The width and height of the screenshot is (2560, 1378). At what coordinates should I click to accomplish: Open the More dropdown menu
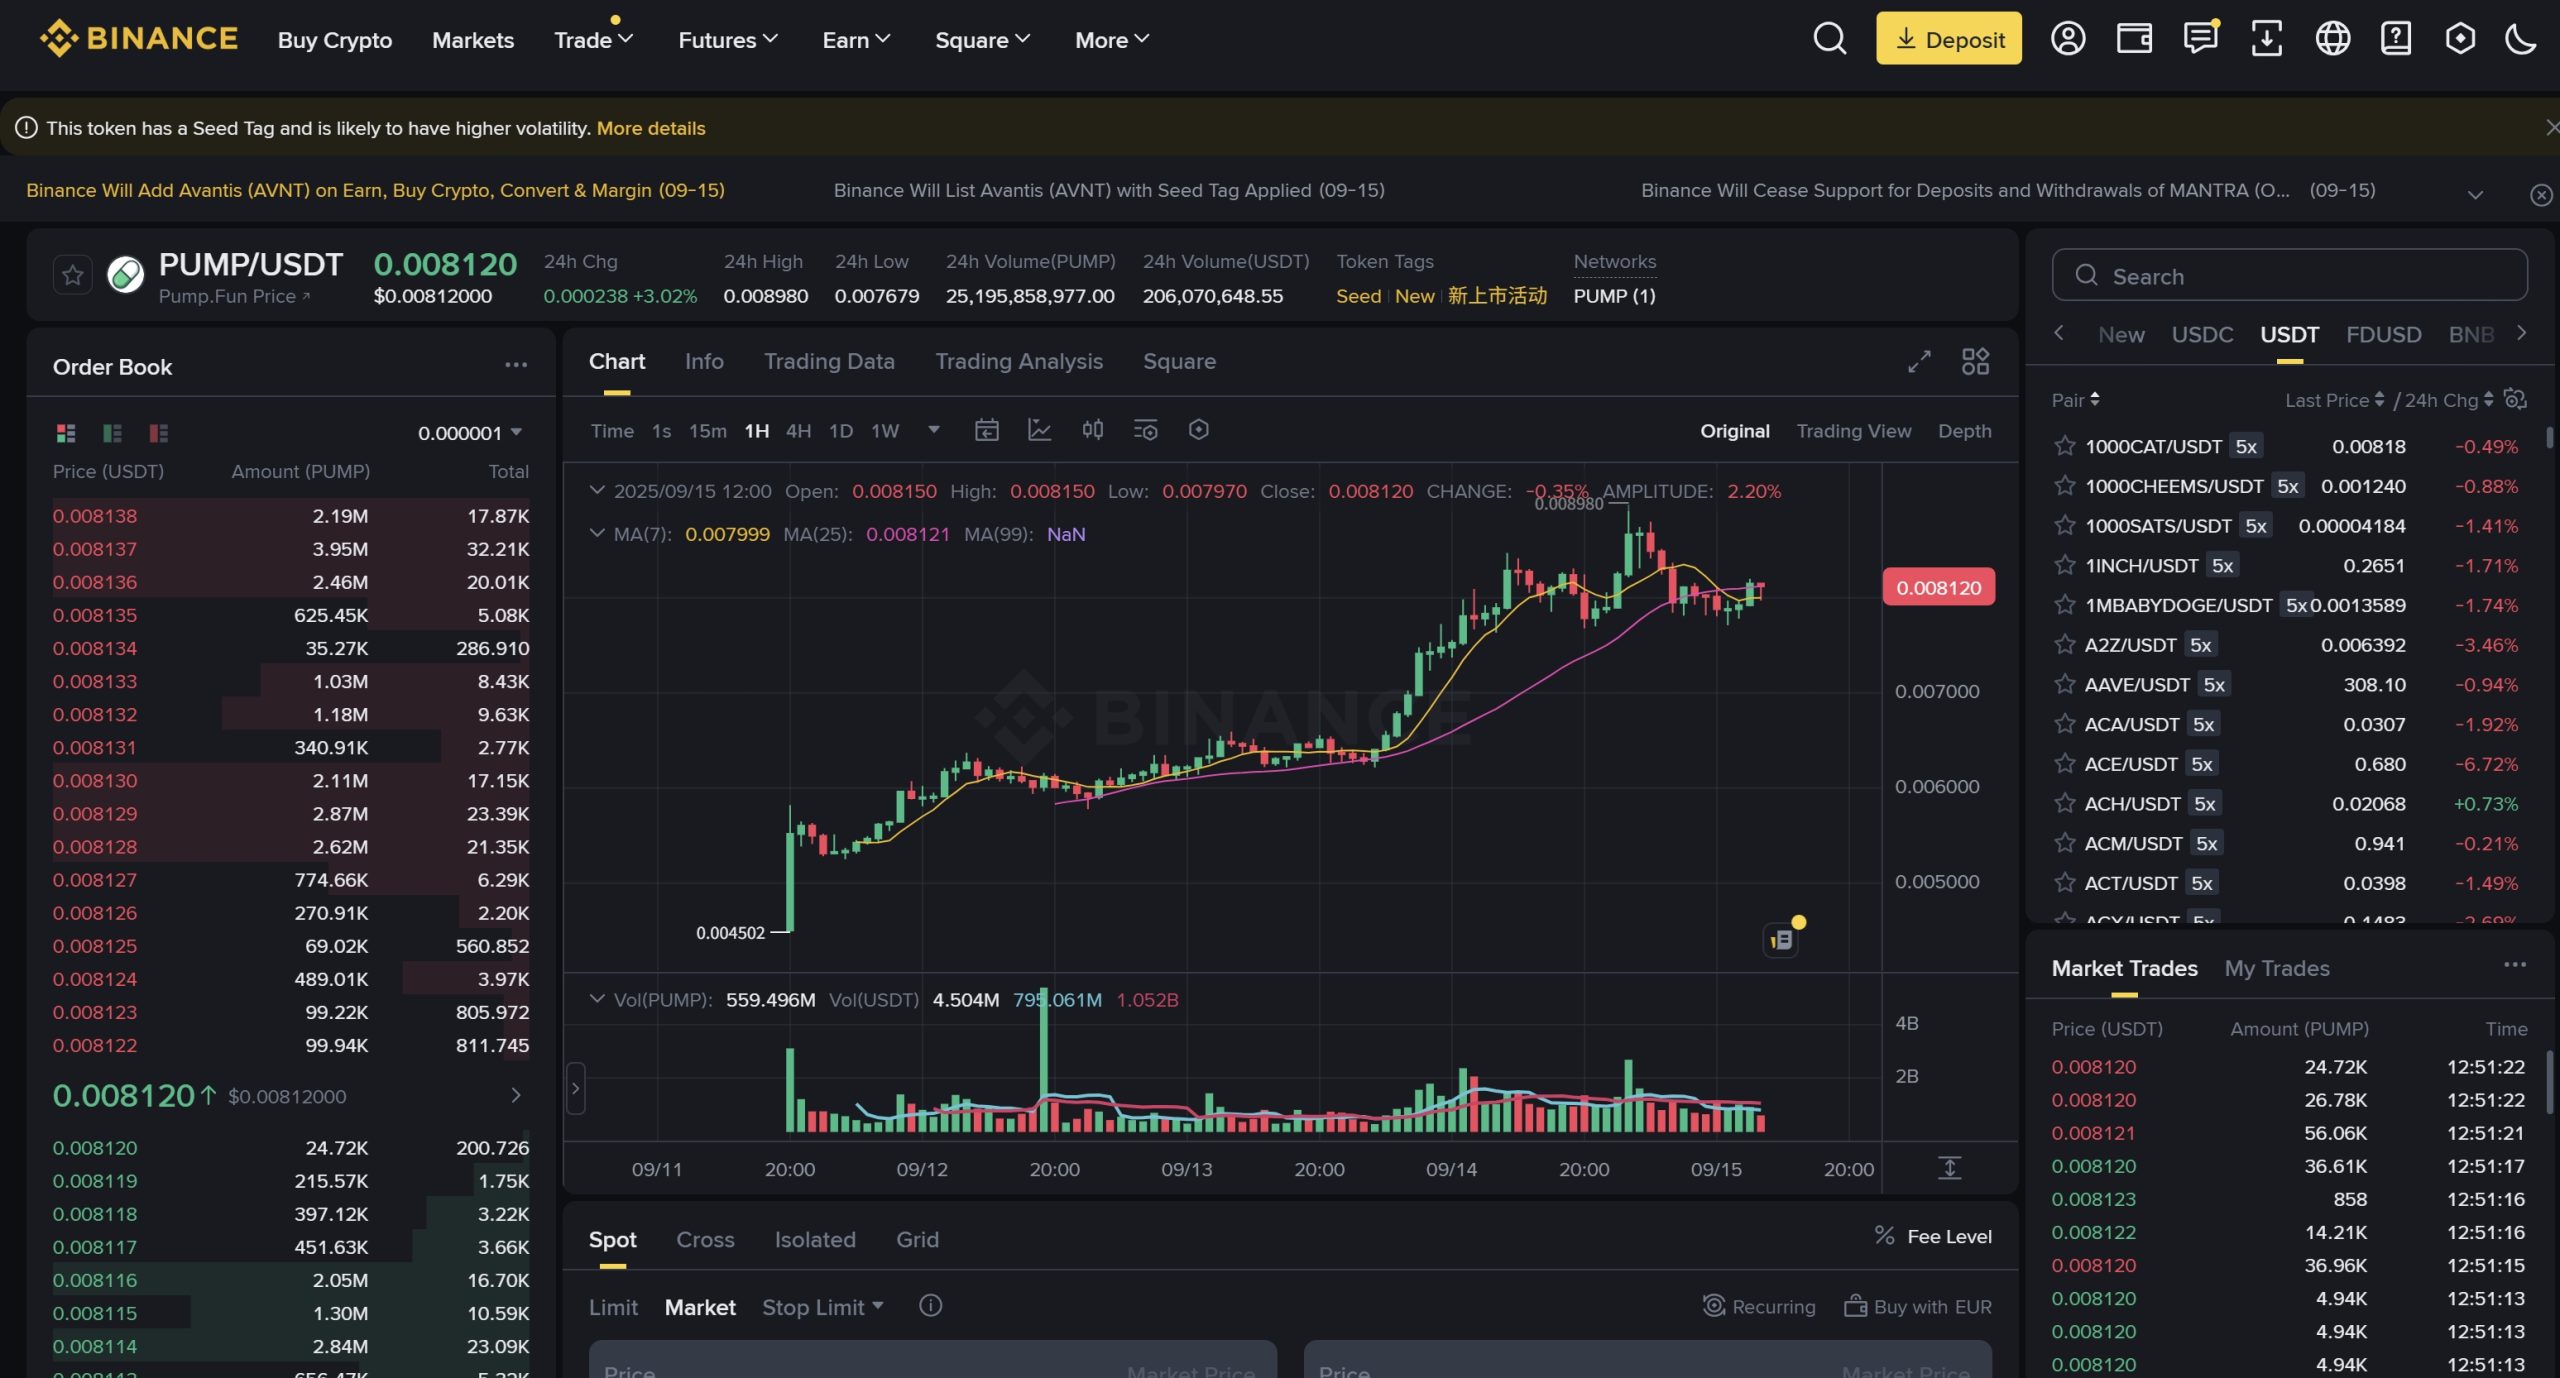1112,40
